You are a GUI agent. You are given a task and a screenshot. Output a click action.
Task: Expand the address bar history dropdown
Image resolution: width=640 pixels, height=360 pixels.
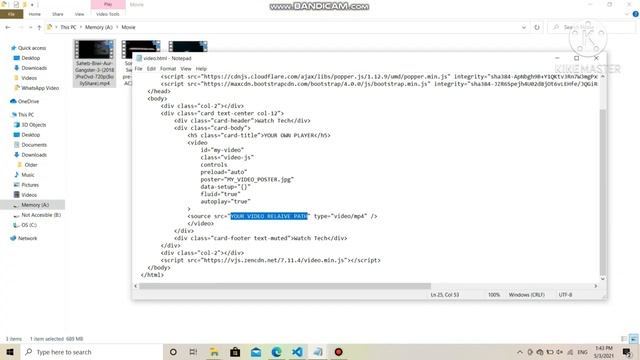tap(524, 27)
